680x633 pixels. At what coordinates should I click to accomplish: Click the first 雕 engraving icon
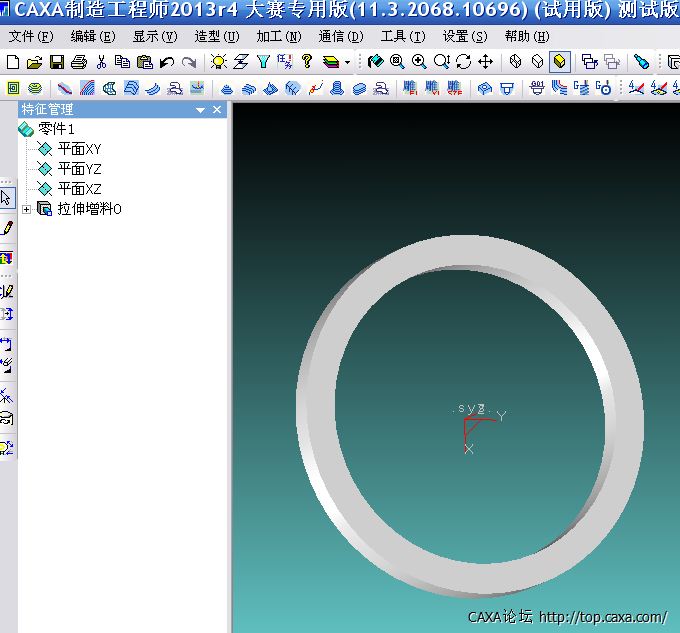pos(410,88)
